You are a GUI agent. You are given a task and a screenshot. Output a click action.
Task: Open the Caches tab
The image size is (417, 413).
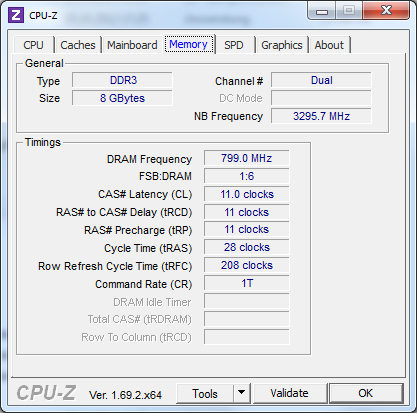(x=78, y=45)
